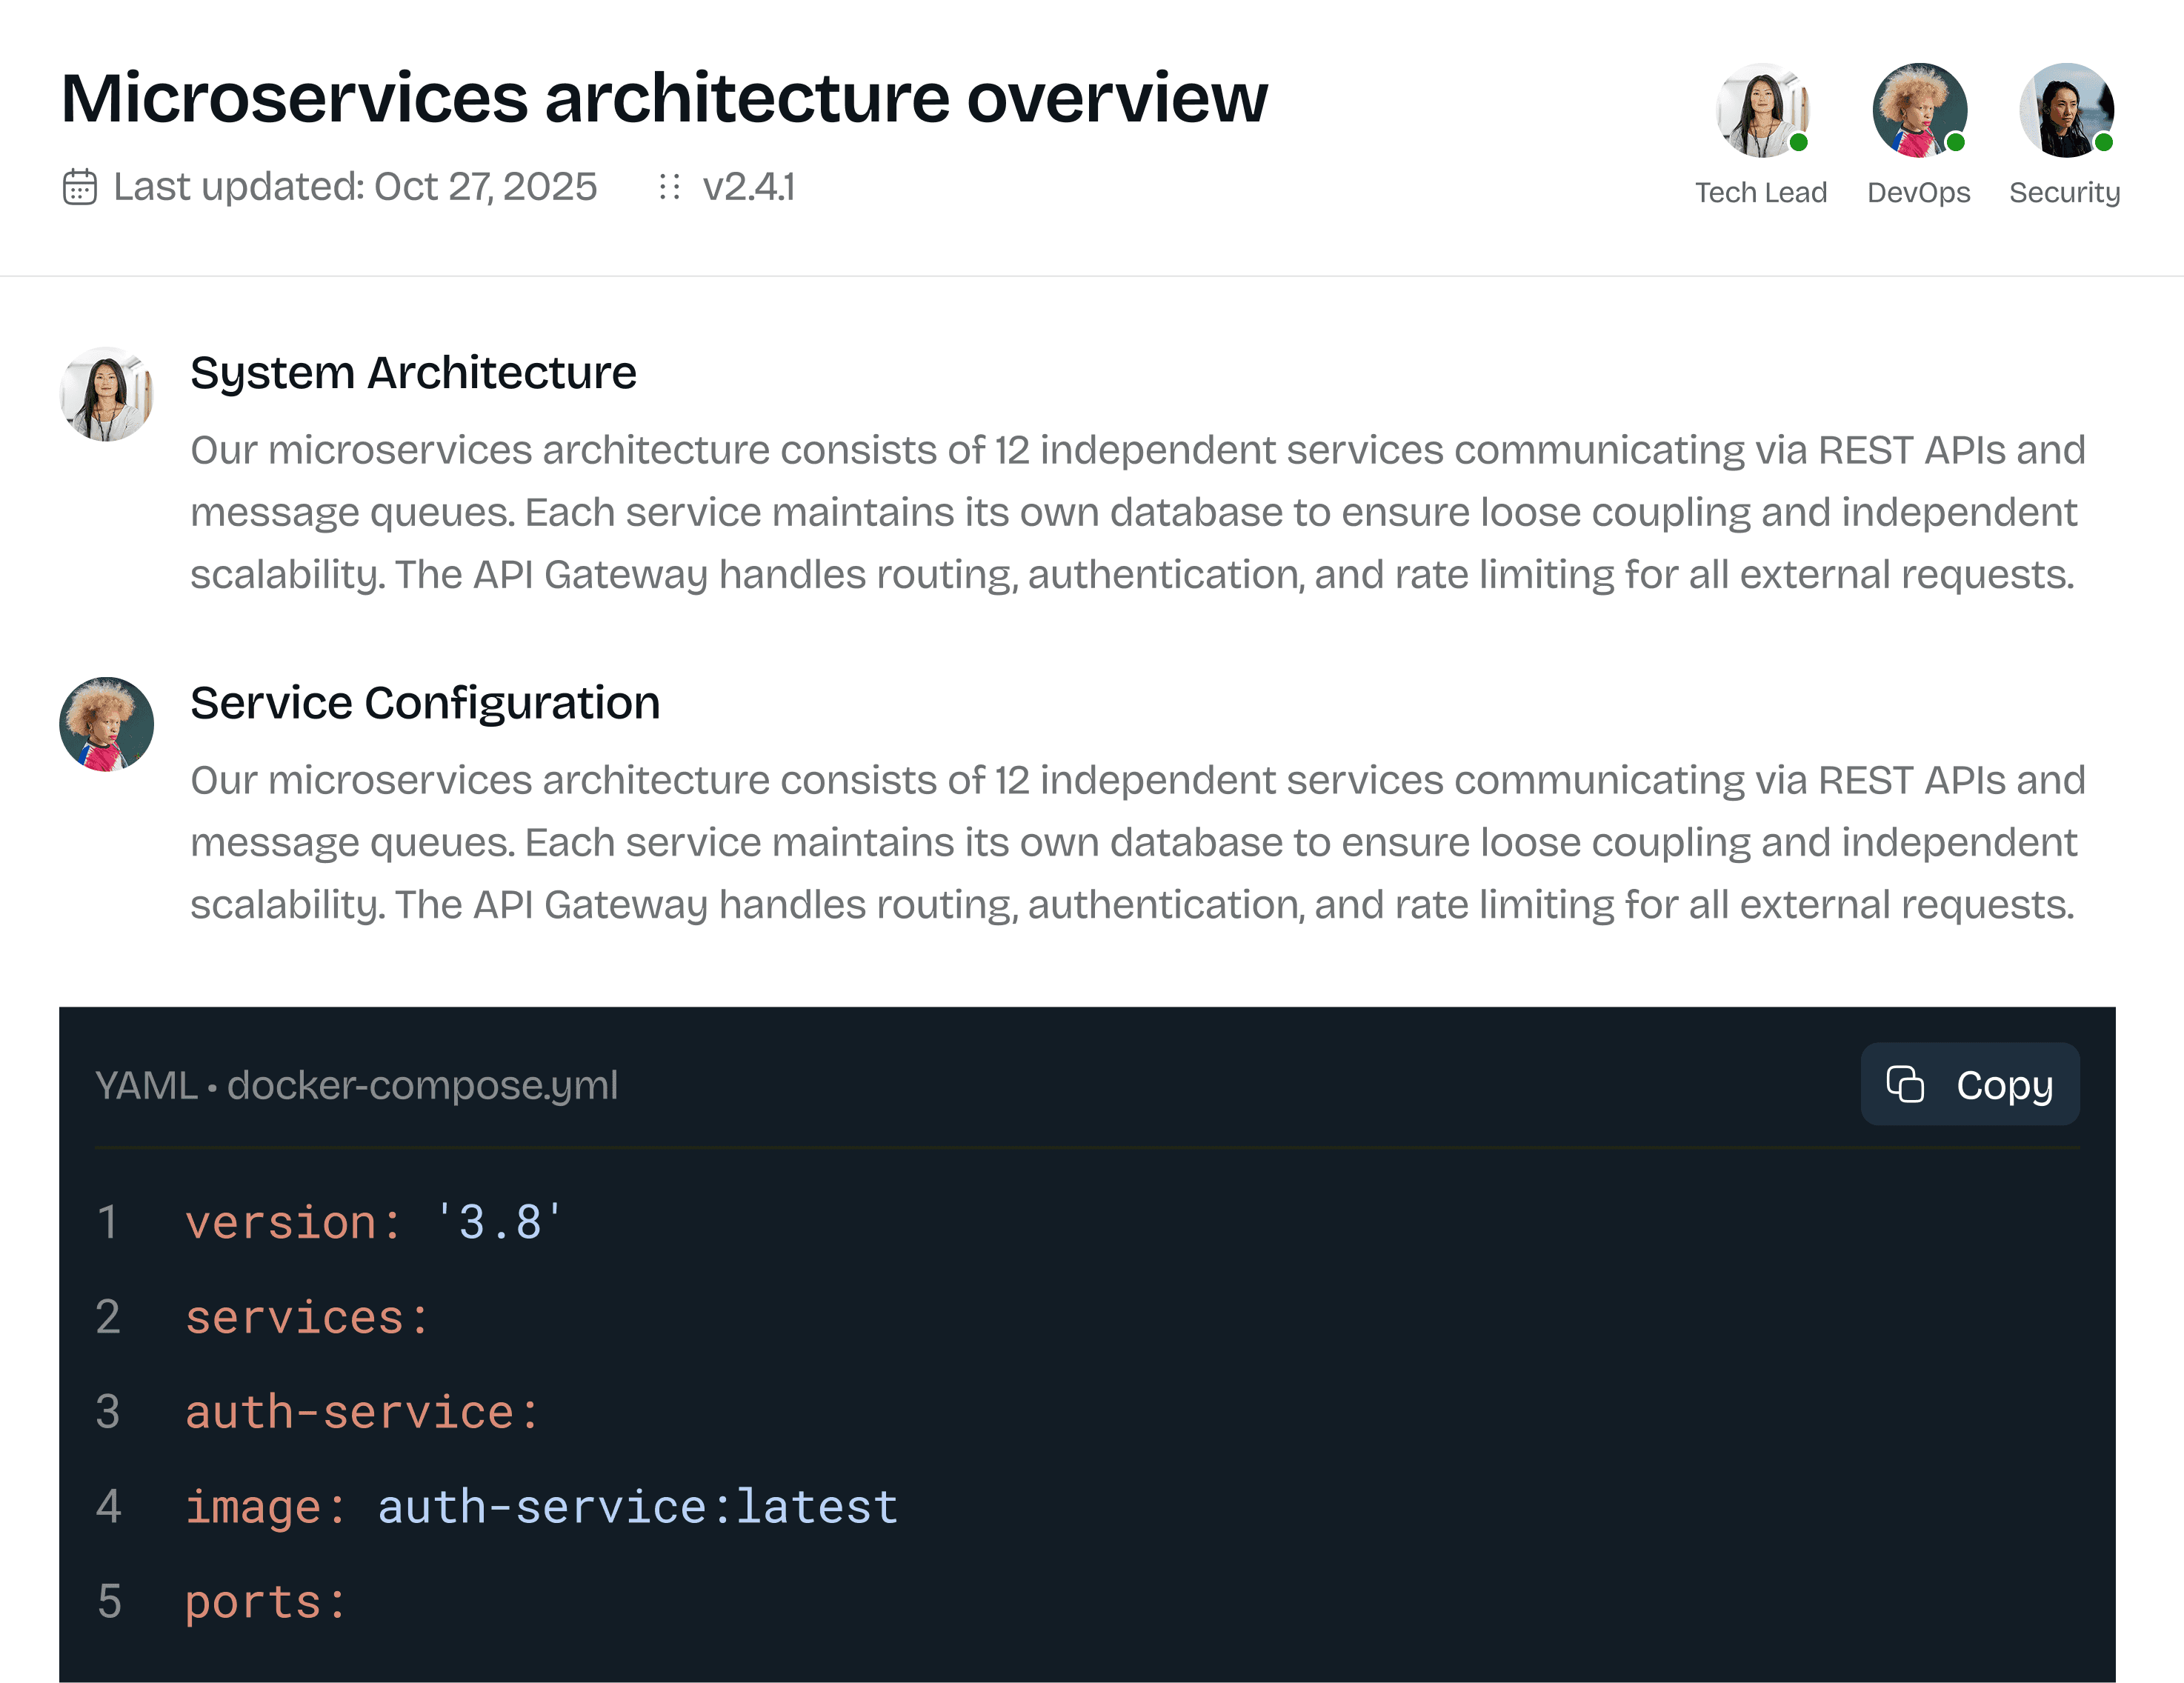Click the drag handle dots next to v2.4.1
The height and width of the screenshot is (1683, 2184).
668,186
